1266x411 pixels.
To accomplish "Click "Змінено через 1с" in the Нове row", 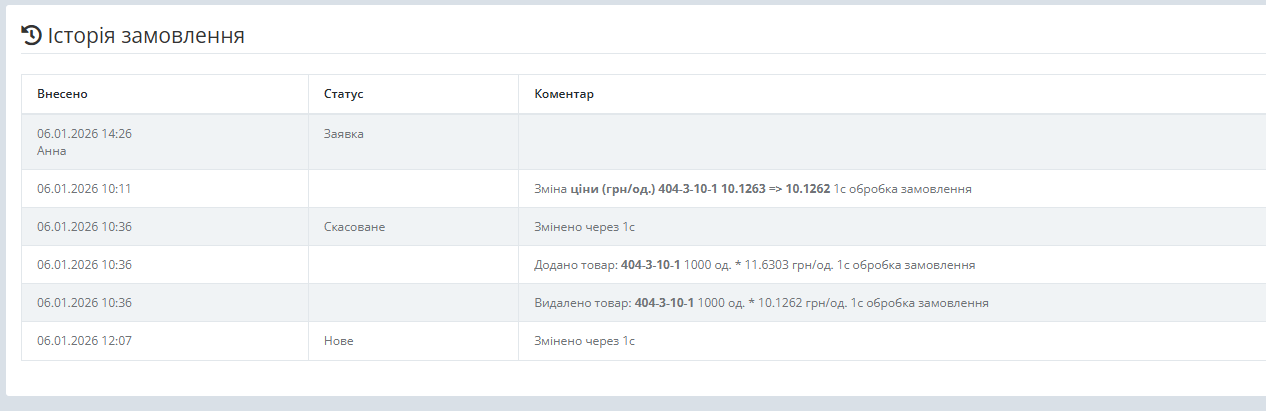I will (x=585, y=341).
